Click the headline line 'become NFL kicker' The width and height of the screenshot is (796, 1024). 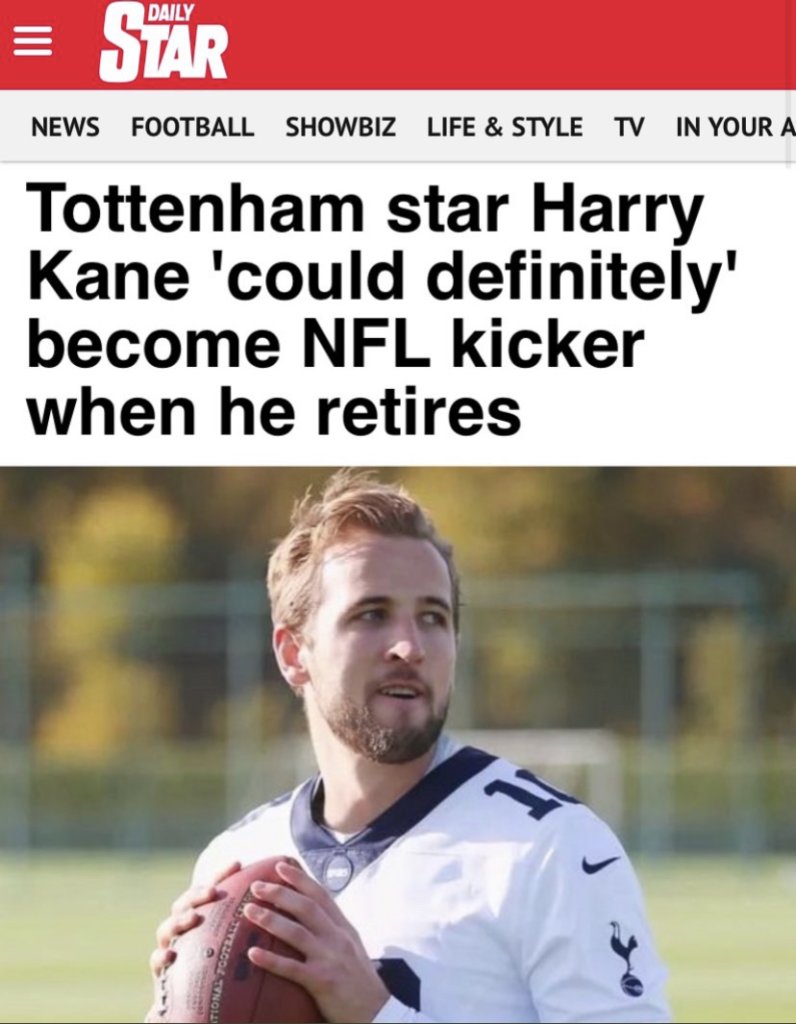click(336, 345)
